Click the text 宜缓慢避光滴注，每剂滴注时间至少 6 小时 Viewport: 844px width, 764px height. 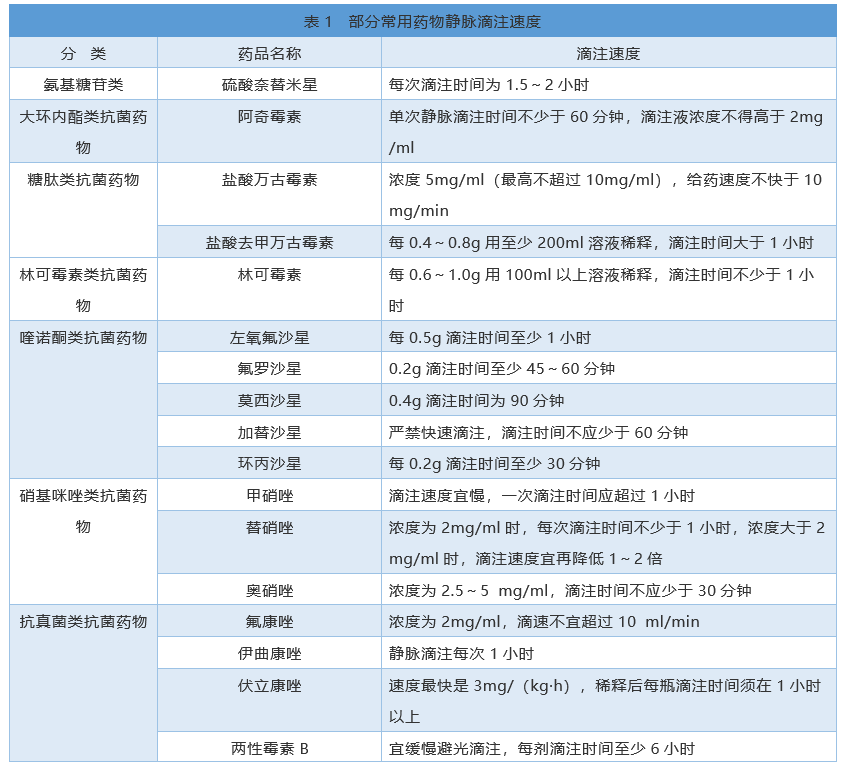[x=541, y=748]
